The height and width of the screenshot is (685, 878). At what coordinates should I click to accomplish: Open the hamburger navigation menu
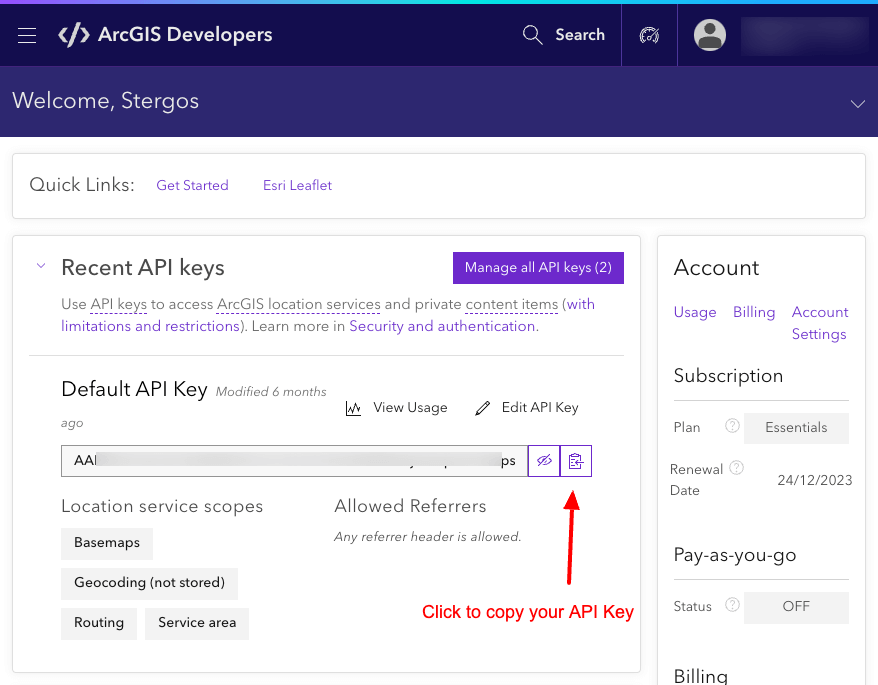click(27, 35)
